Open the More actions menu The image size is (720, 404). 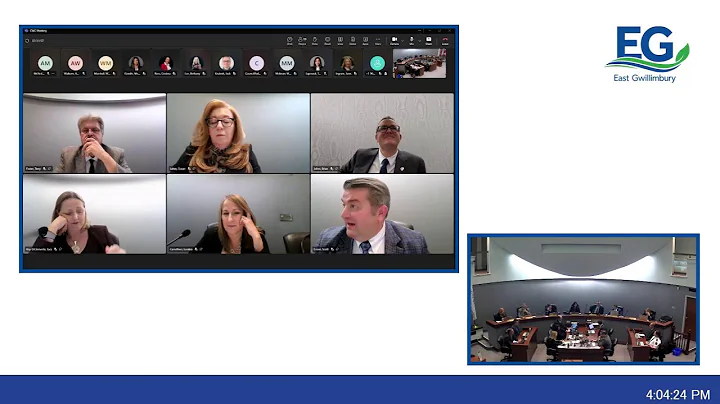point(378,41)
